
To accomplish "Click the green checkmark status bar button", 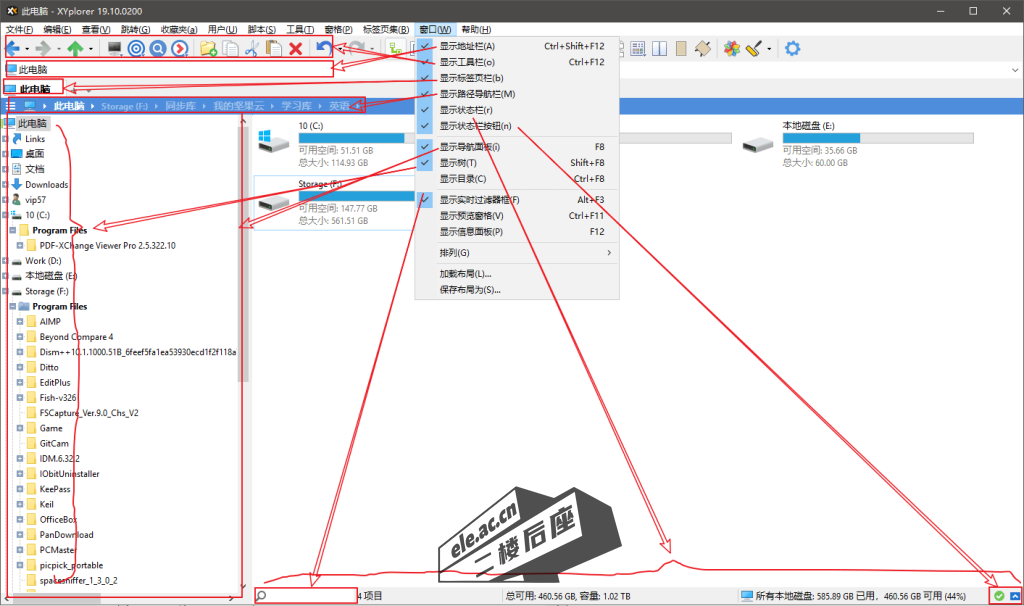I will (998, 596).
